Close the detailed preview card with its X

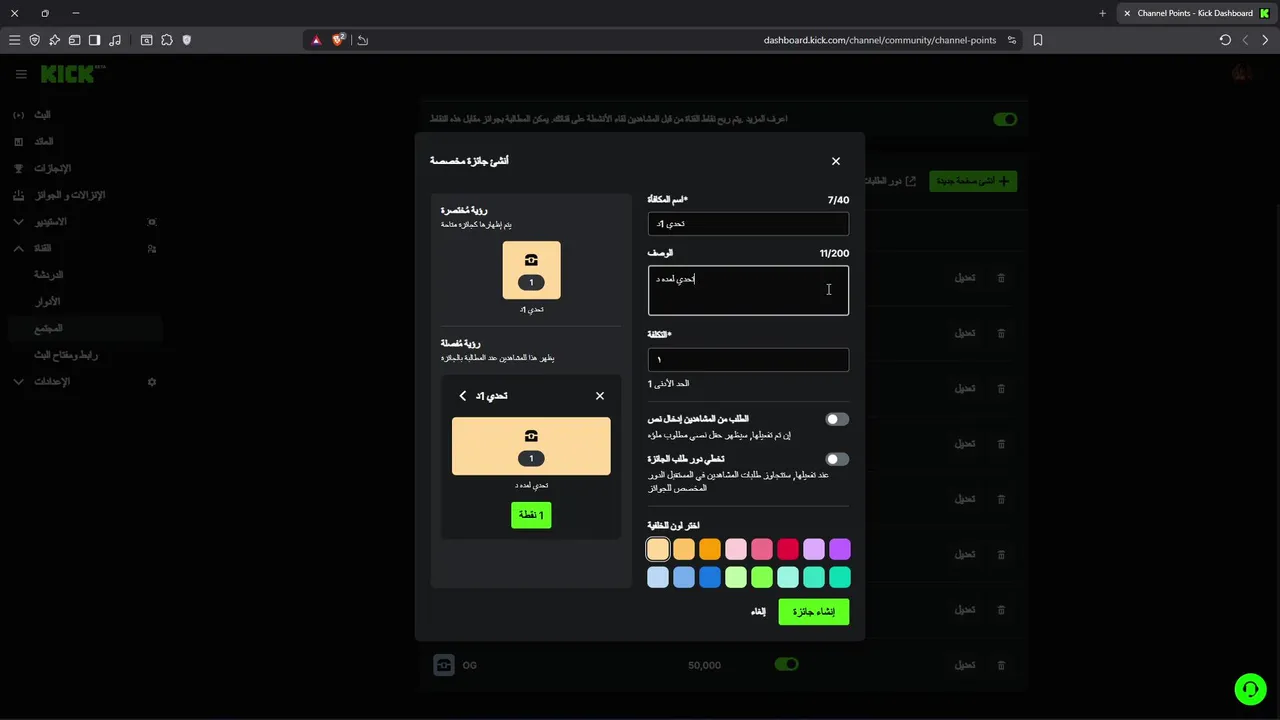600,396
